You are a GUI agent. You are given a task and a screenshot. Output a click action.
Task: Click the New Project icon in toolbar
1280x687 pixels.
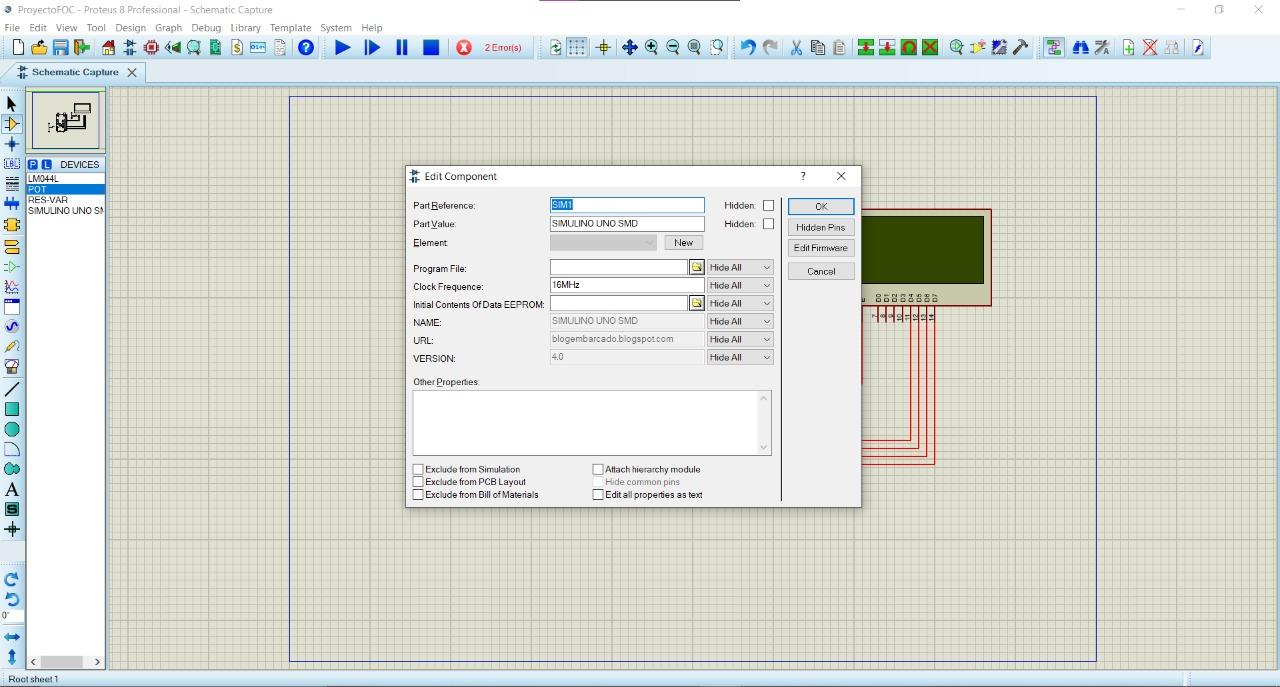click(x=18, y=47)
